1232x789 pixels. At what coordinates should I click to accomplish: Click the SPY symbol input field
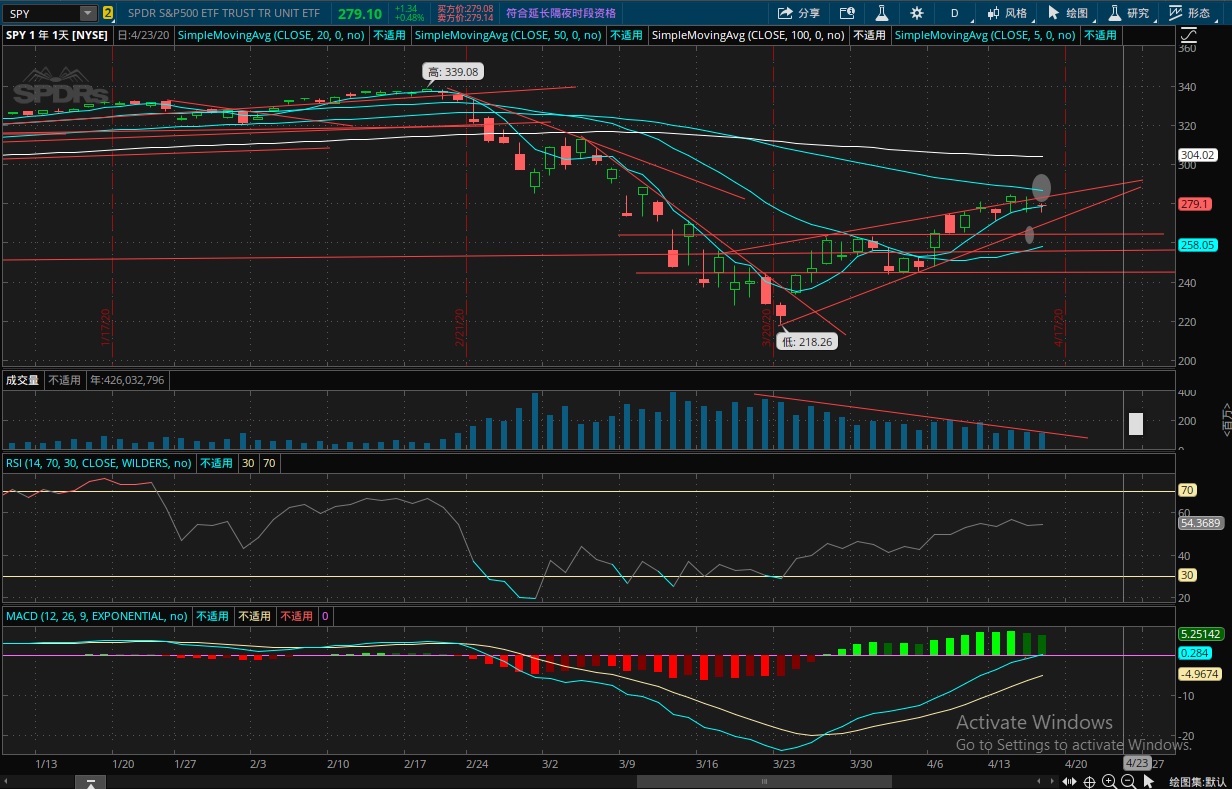(x=41, y=13)
